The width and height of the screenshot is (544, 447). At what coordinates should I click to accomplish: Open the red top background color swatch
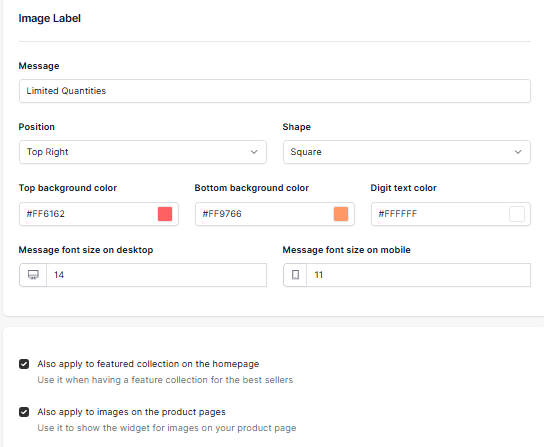[x=165, y=214]
